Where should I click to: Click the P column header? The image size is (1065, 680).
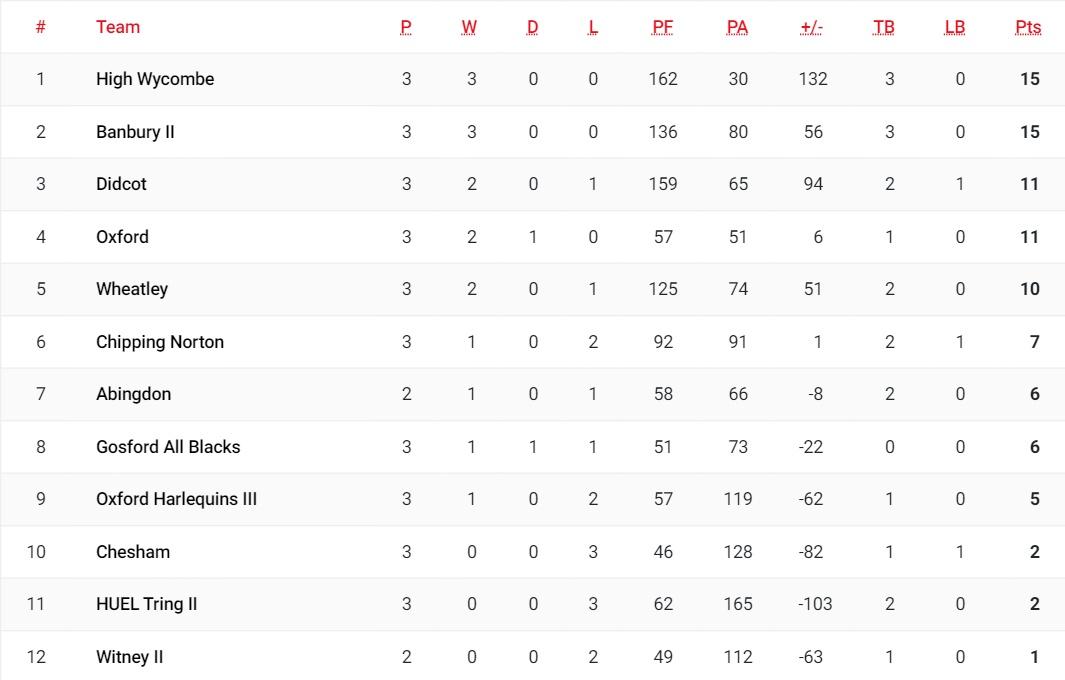[405, 27]
